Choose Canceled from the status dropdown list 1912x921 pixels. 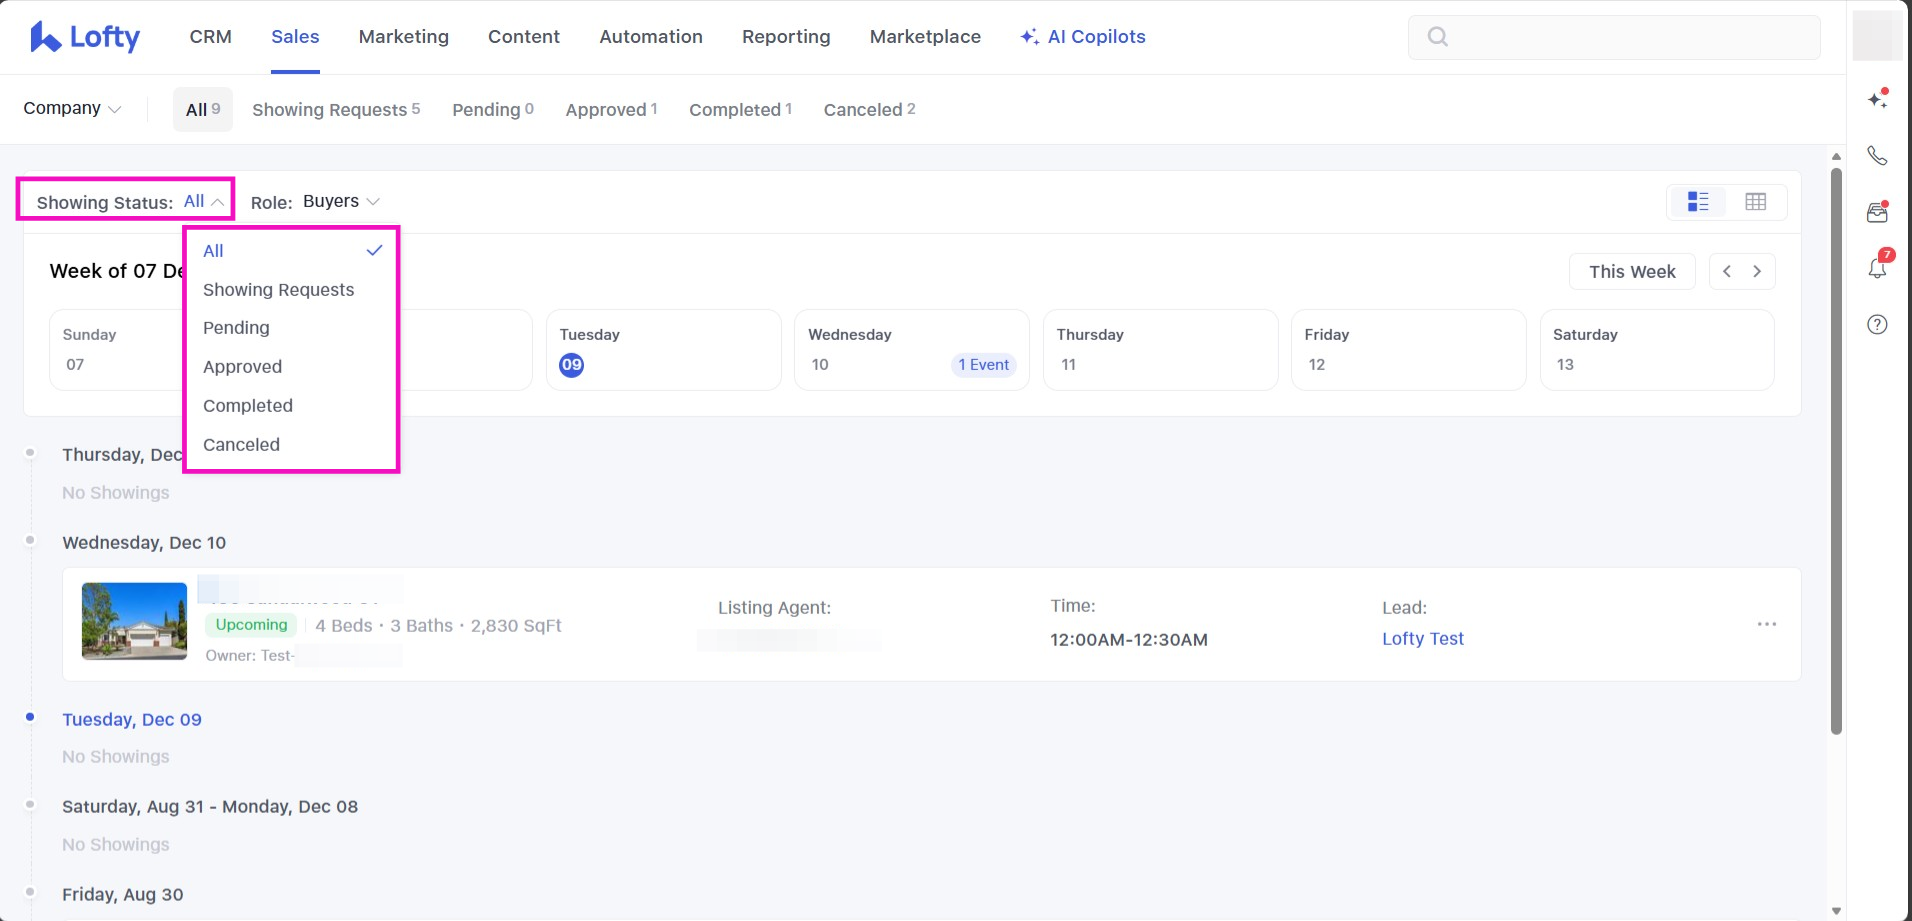click(x=242, y=445)
